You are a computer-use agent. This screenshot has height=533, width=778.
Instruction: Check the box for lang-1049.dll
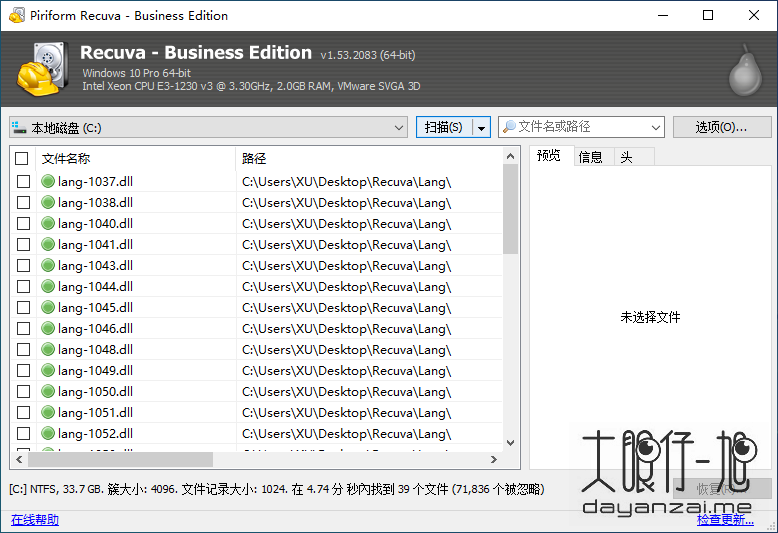coord(23,371)
